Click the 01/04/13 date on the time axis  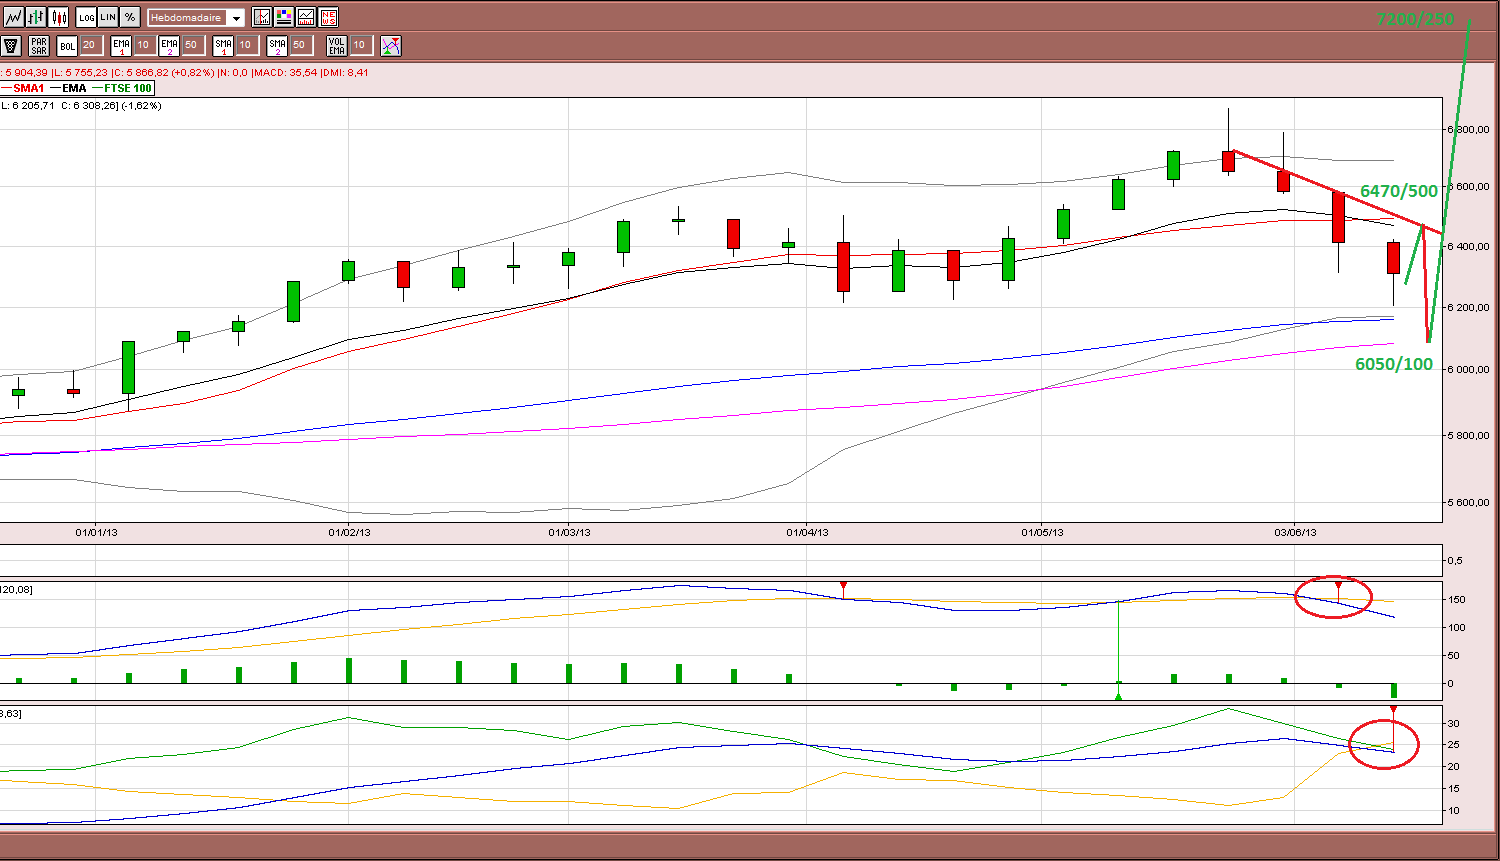point(807,532)
